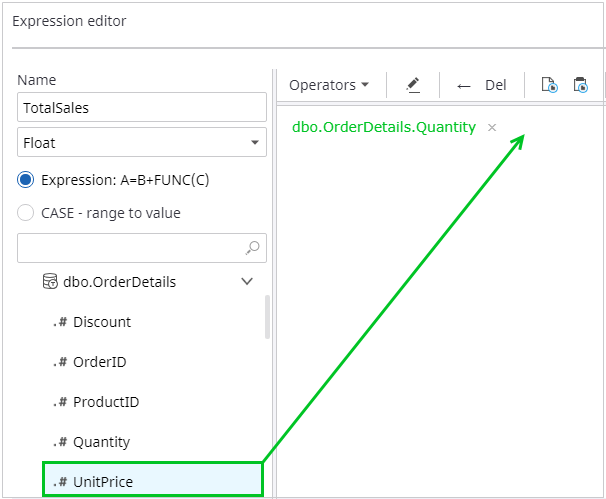Click the numeric type icon beside Discount
Image resolution: width=606 pixels, height=499 pixels.
[x=60, y=322]
